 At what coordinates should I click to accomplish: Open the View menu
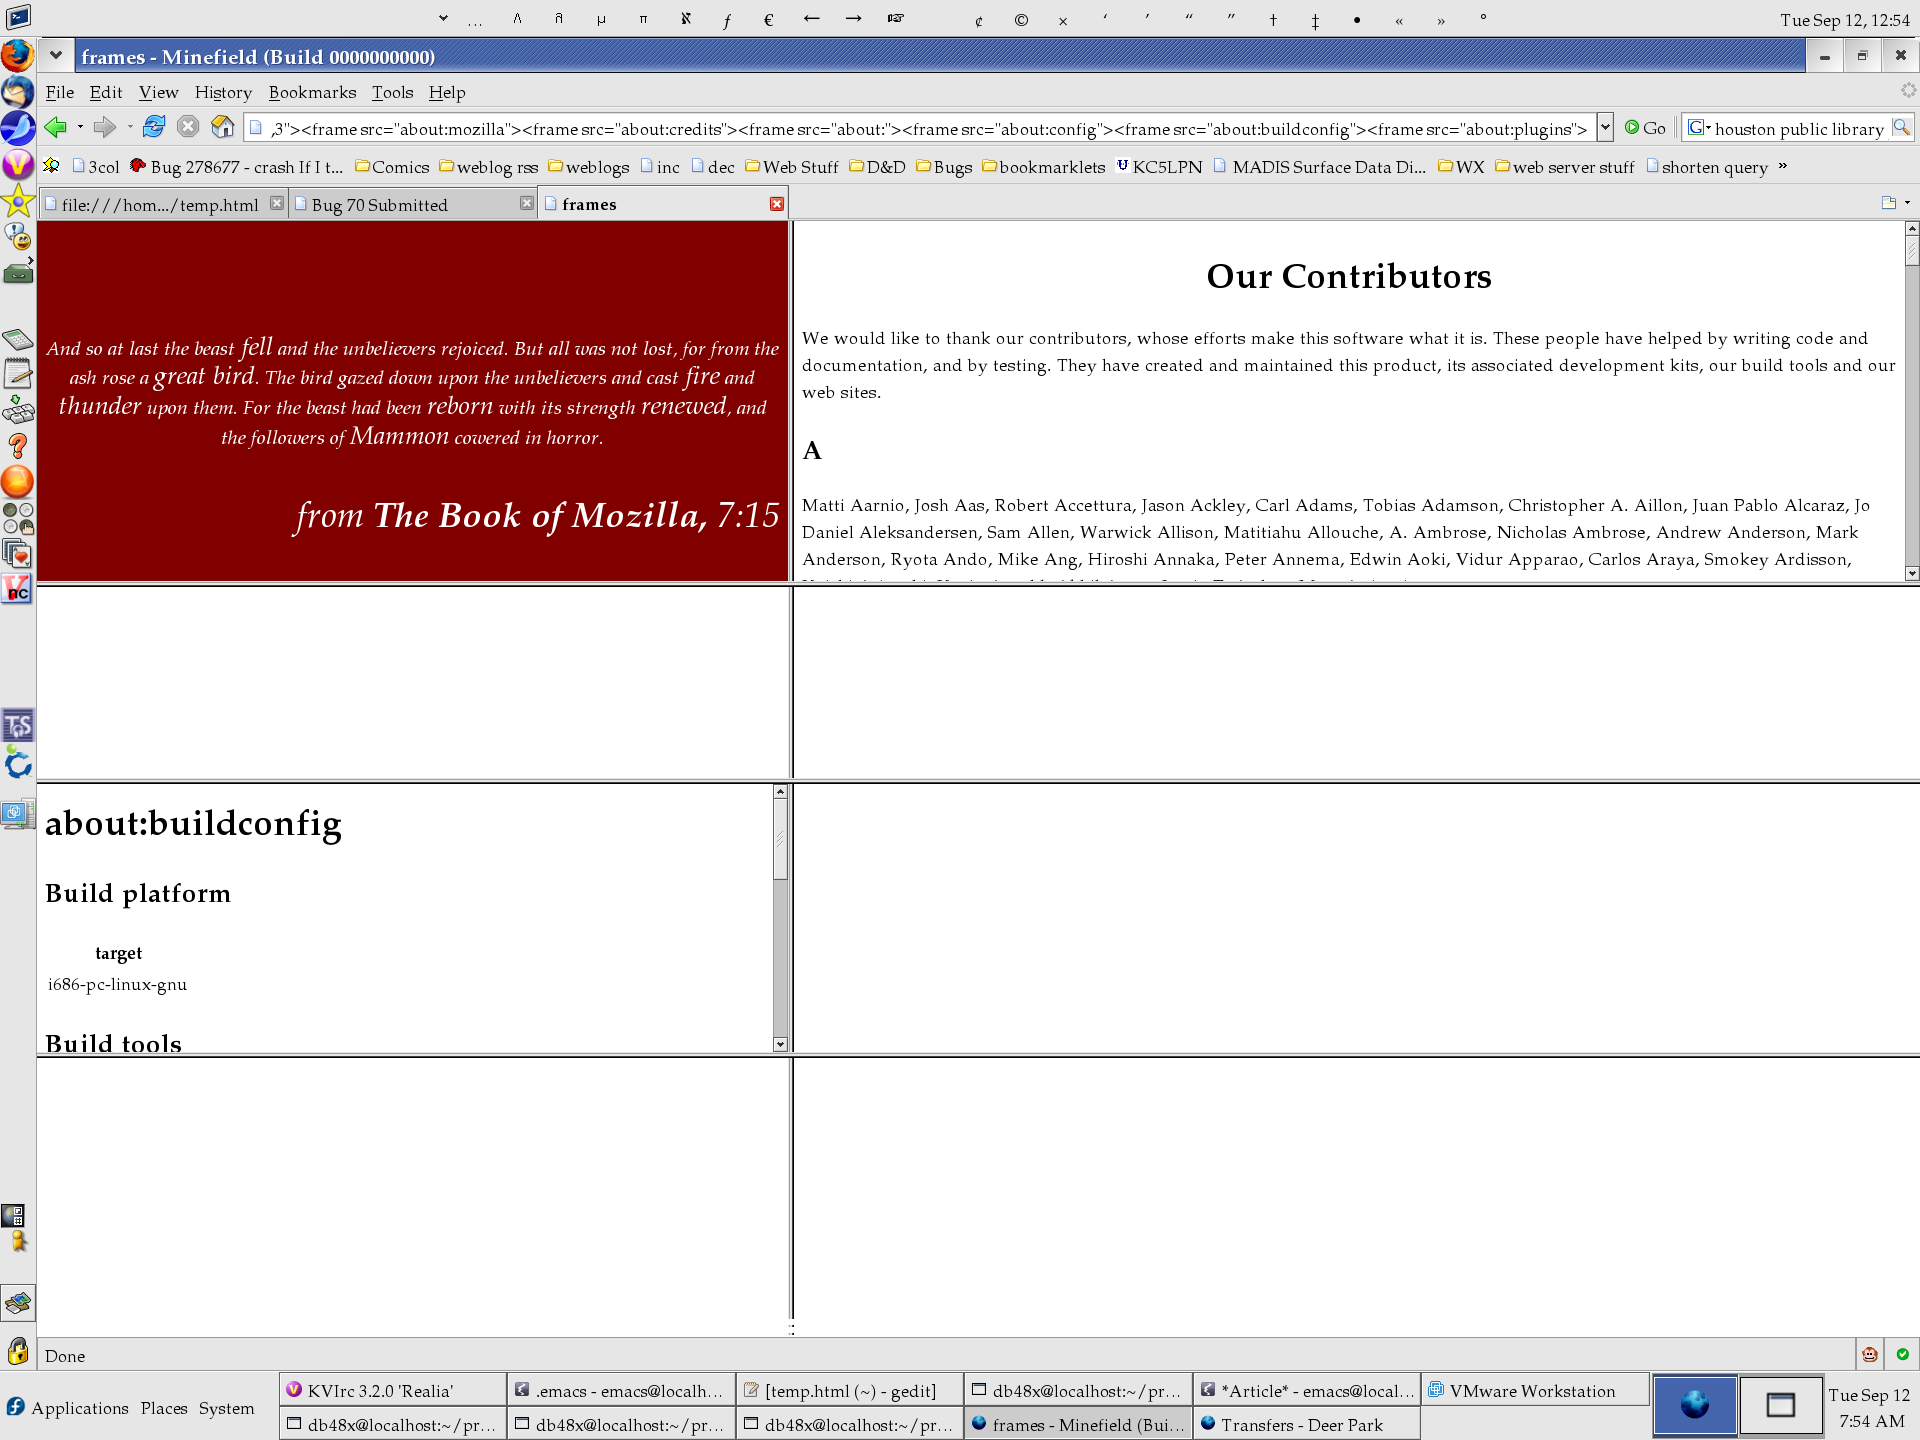[x=158, y=92]
